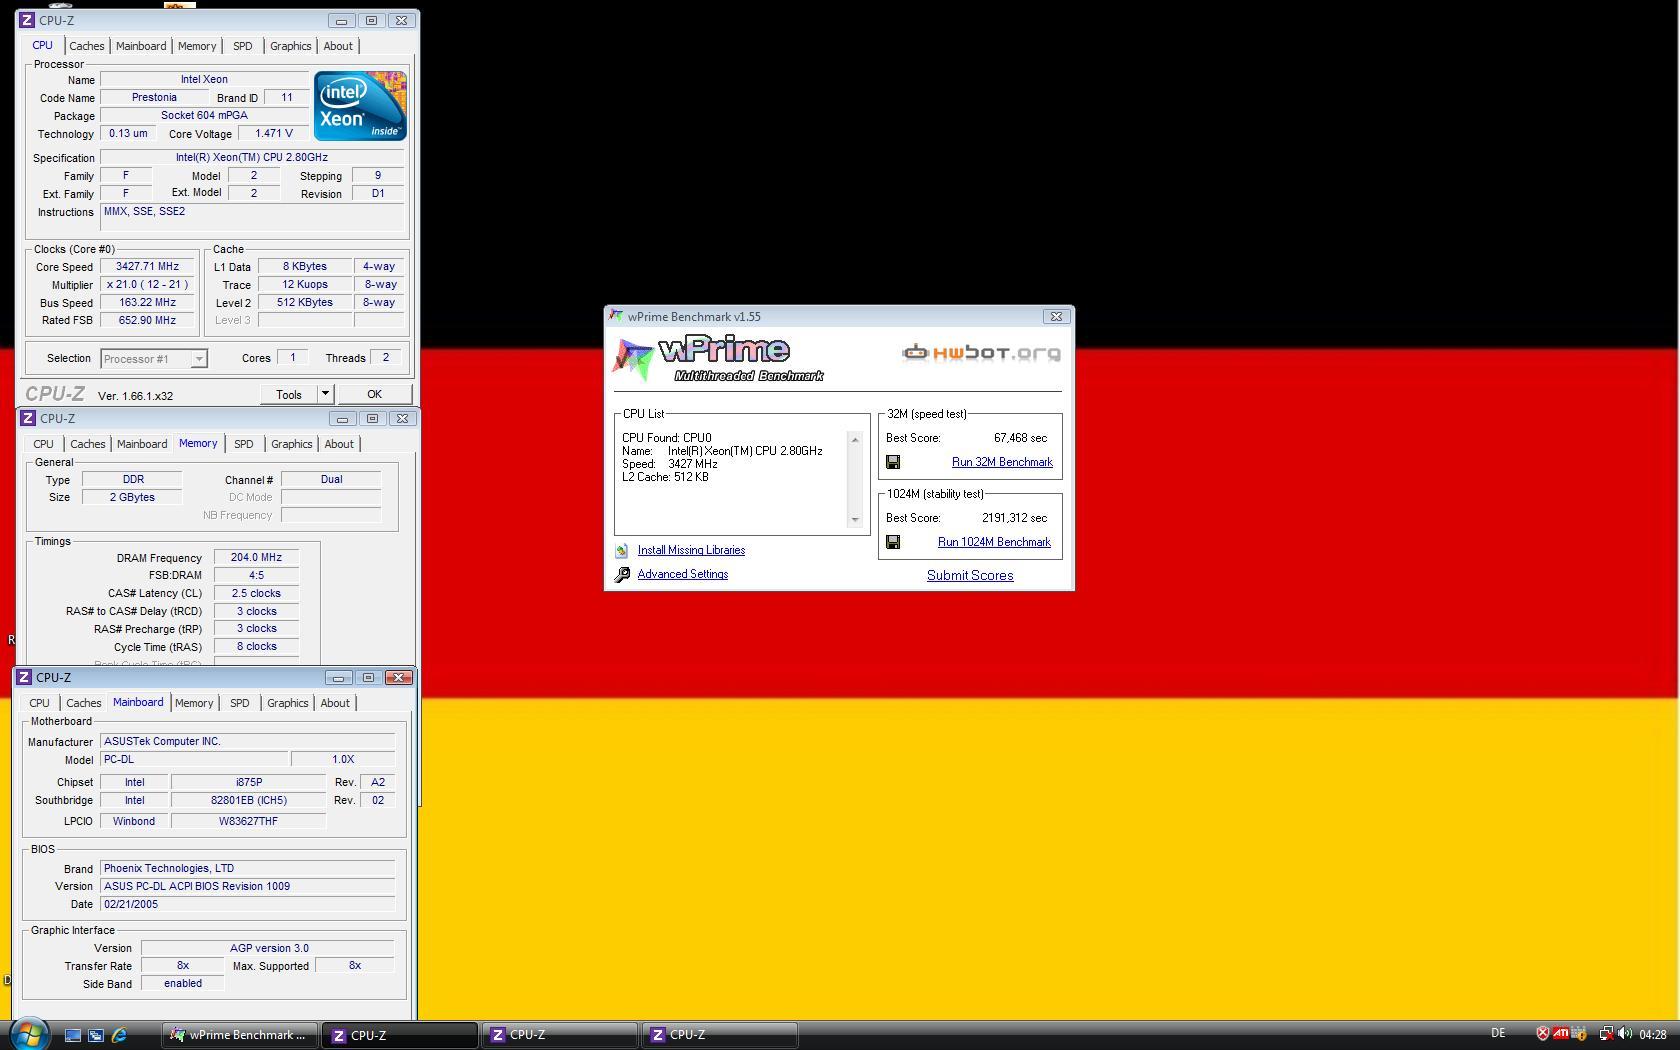Switch to wPrime Benchmark taskbar button
The image size is (1680, 1050).
click(x=240, y=1035)
